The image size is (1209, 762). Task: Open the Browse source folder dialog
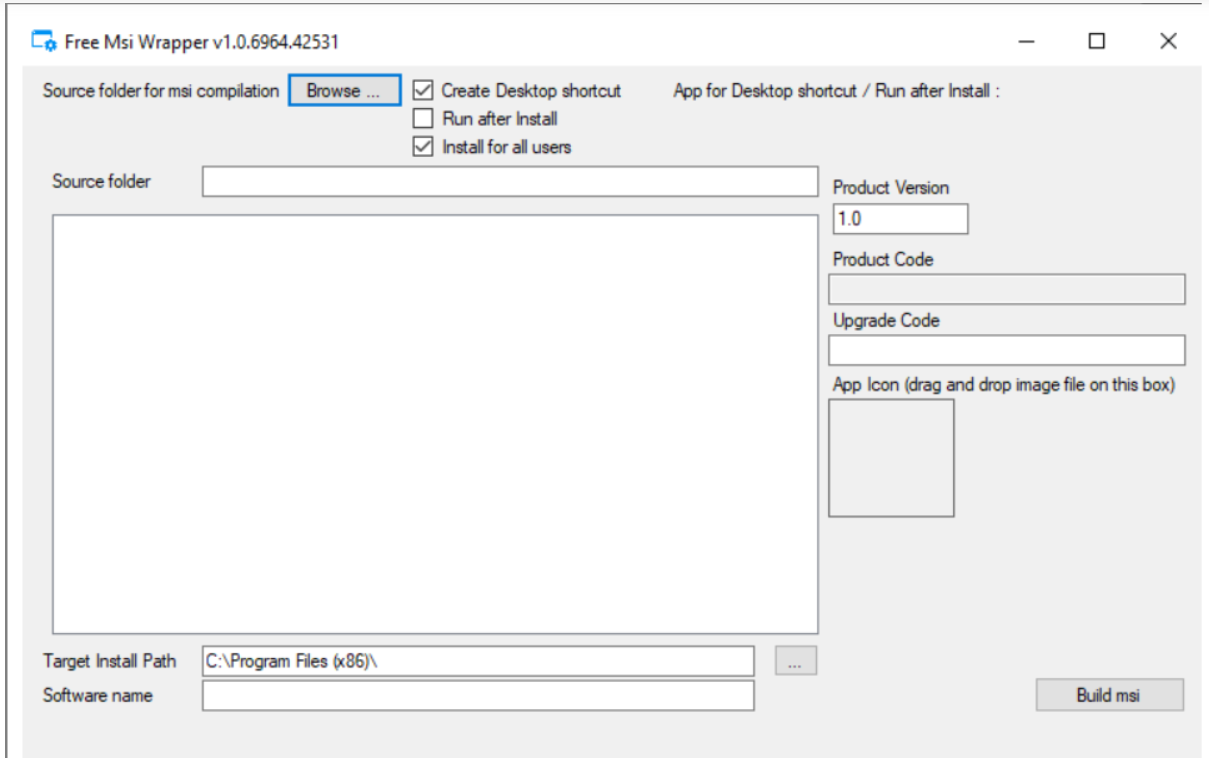point(345,90)
